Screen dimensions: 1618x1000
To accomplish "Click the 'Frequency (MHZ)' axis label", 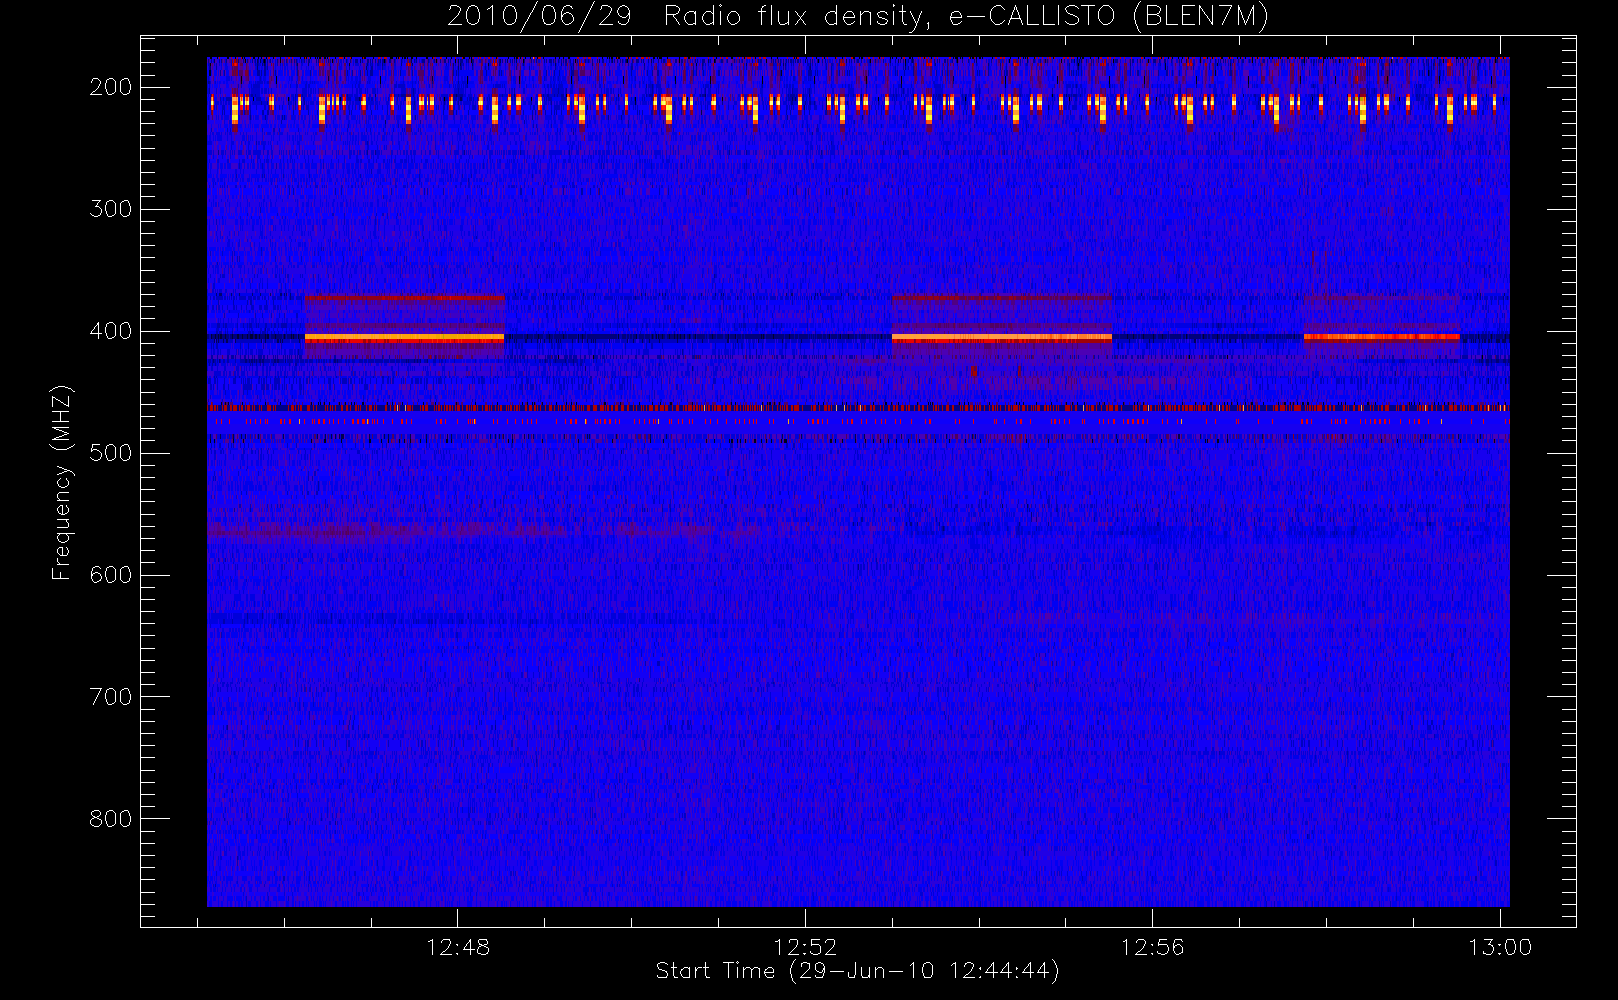I will click(62, 482).
